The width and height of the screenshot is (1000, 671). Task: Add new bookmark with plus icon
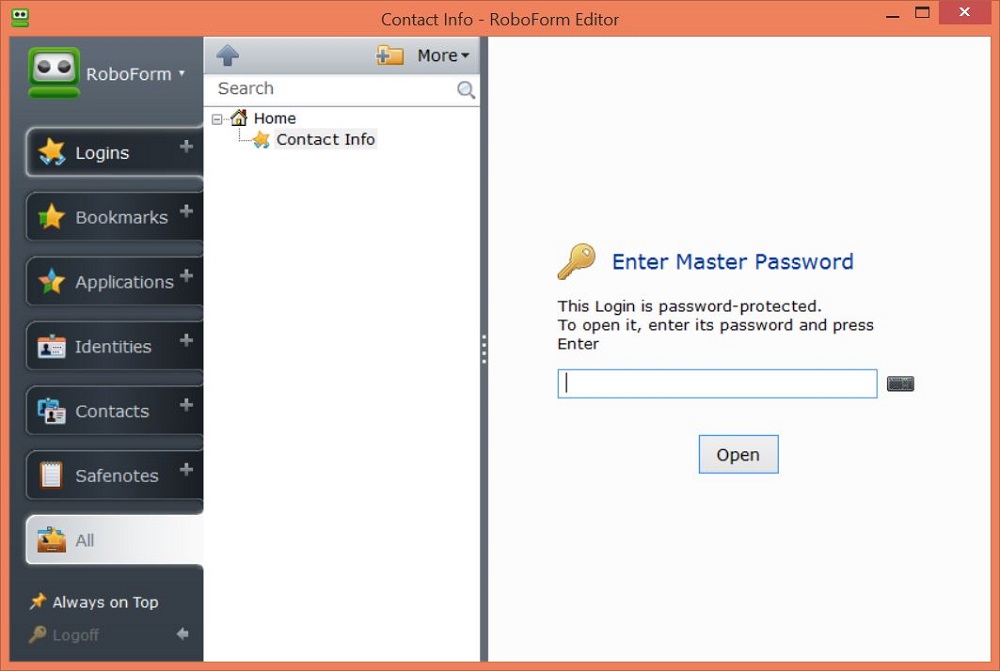pos(186,211)
